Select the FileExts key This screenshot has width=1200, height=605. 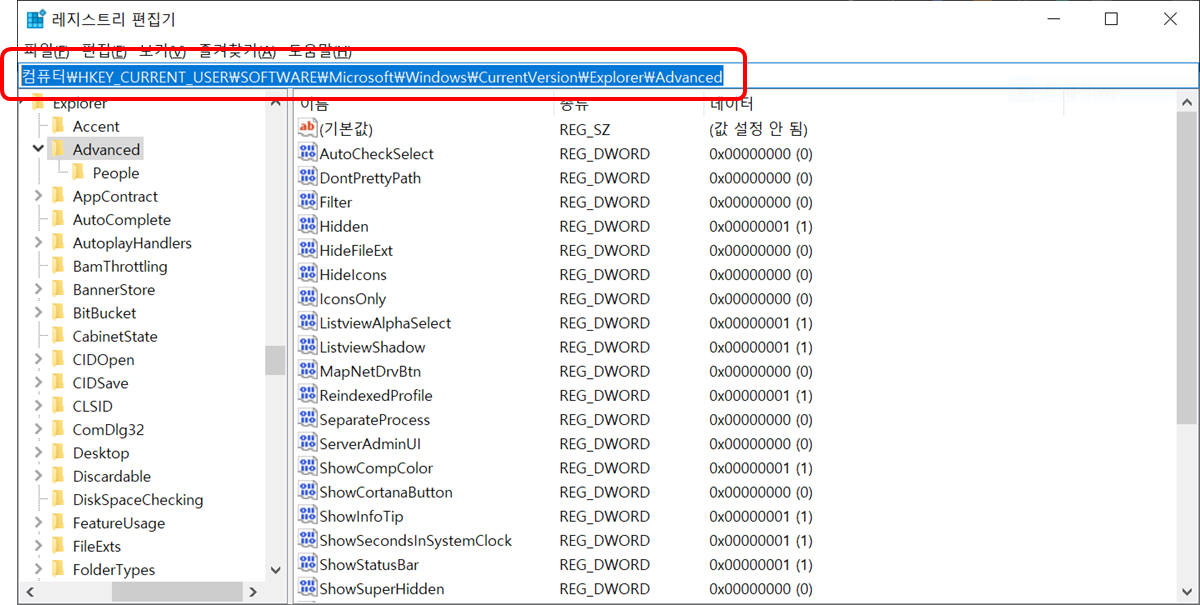[96, 546]
